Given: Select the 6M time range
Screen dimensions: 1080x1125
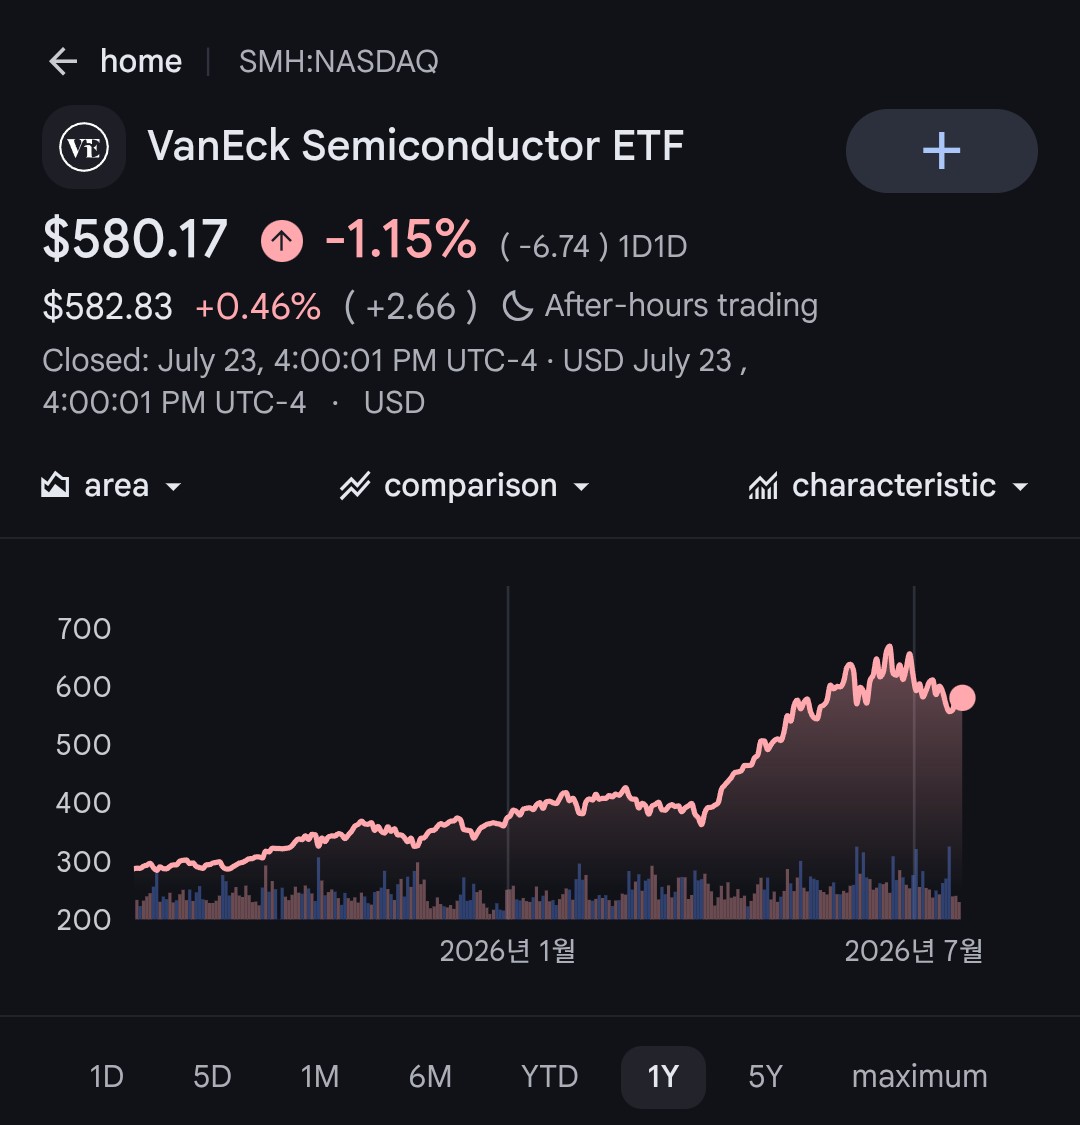Looking at the screenshot, I should tap(430, 1076).
